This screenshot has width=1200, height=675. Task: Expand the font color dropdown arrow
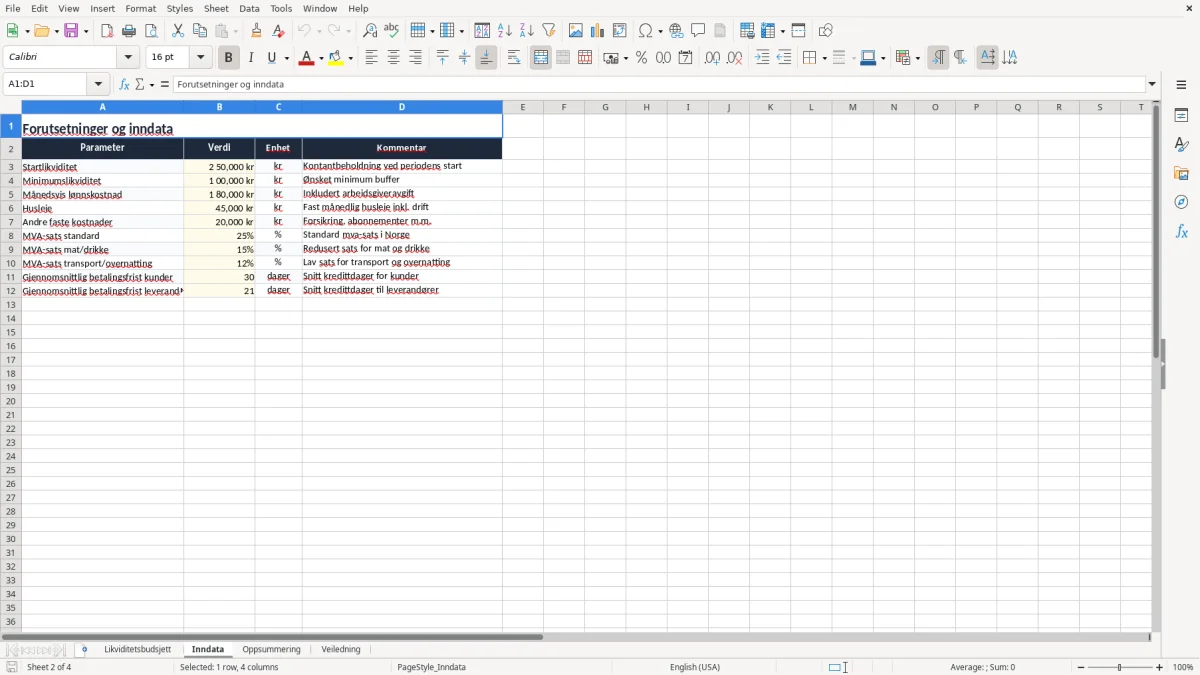[321, 58]
